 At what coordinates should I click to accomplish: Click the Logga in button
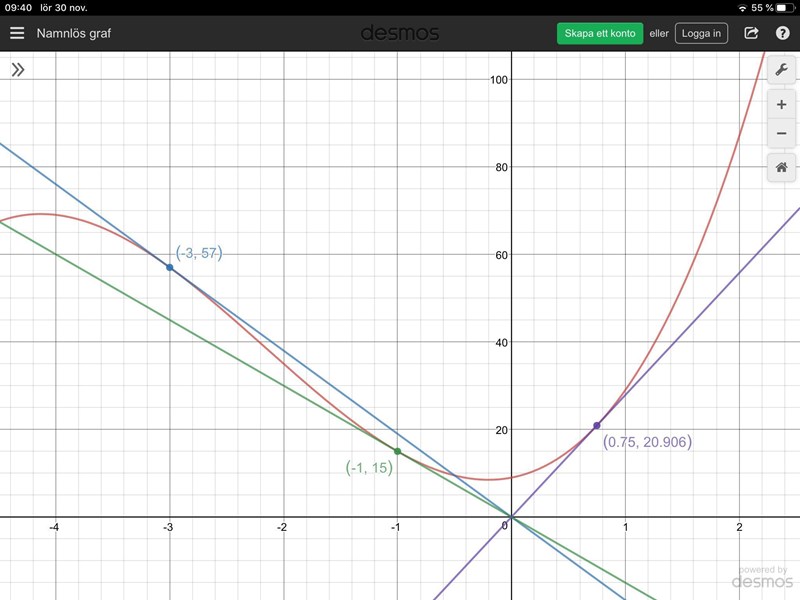[701, 33]
